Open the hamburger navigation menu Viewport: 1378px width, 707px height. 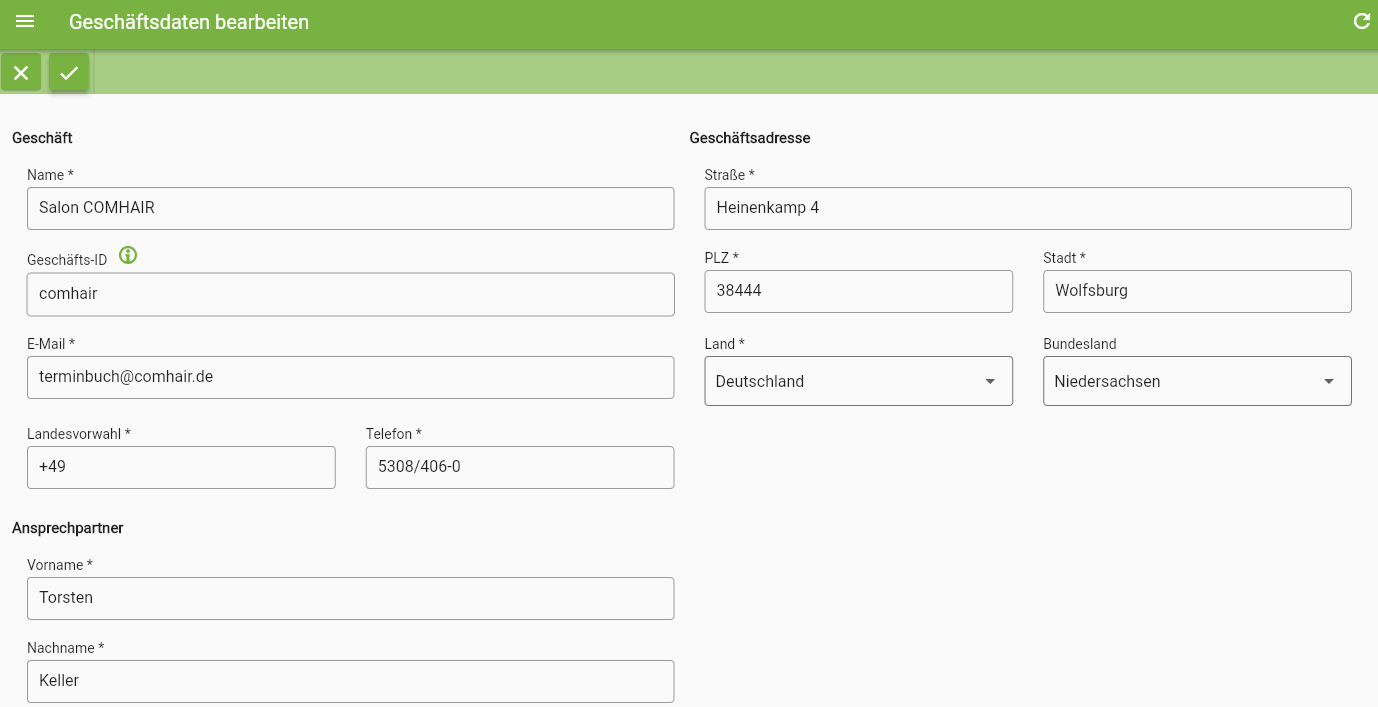(25, 22)
